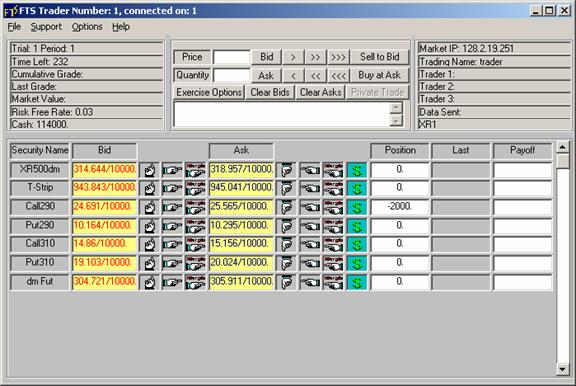Screen dimensions: 576x386
Task: Click the dollar sign icon in the Put310 row
Action: coord(357,264)
